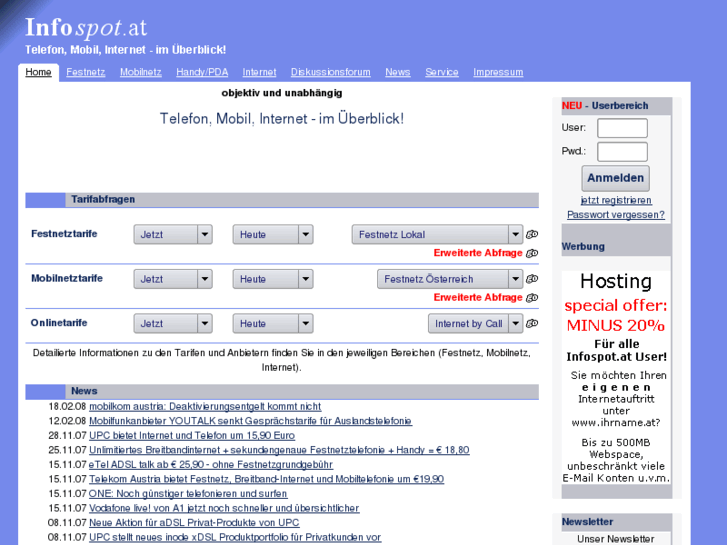This screenshot has width=727, height=545.
Task: Open the icon beside Mobilnetztarife Erweiterte Abfrage
Action: (x=532, y=298)
